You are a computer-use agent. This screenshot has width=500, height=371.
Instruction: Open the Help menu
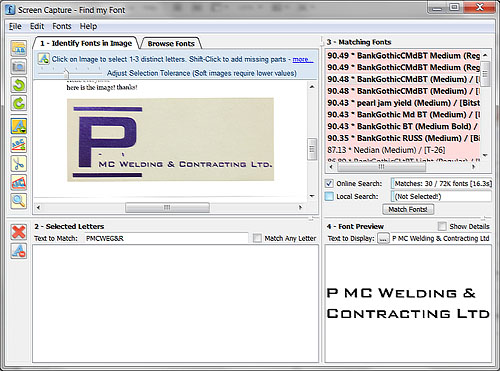tap(88, 26)
